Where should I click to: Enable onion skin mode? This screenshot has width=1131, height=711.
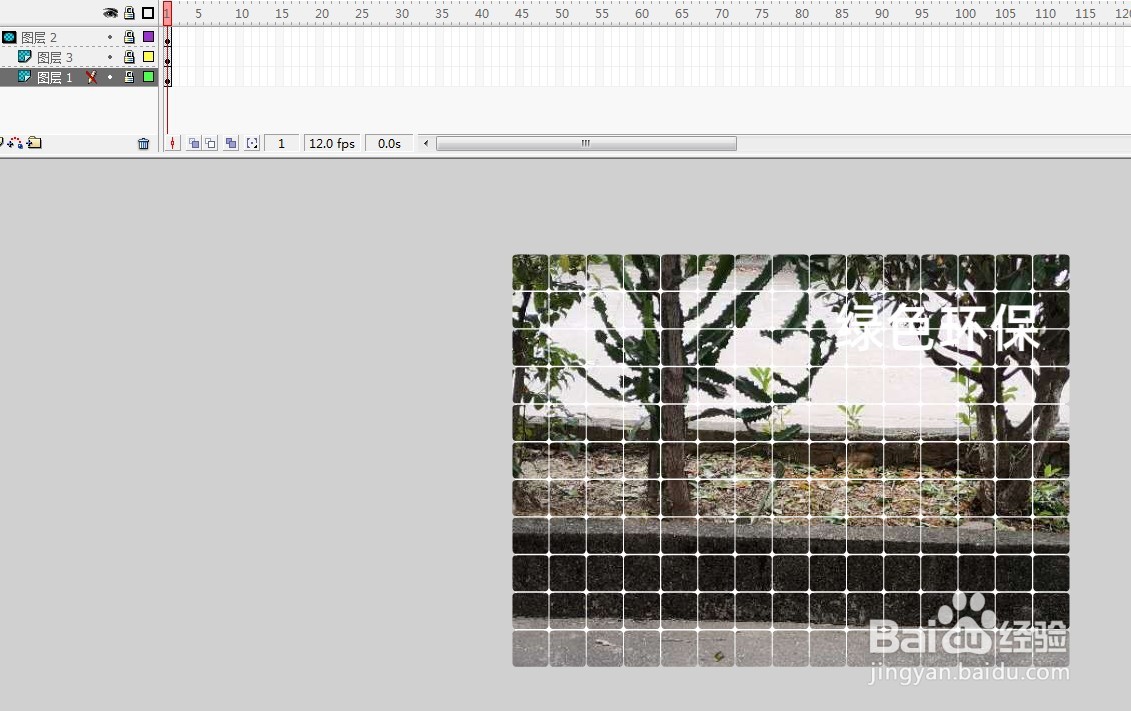pos(194,143)
